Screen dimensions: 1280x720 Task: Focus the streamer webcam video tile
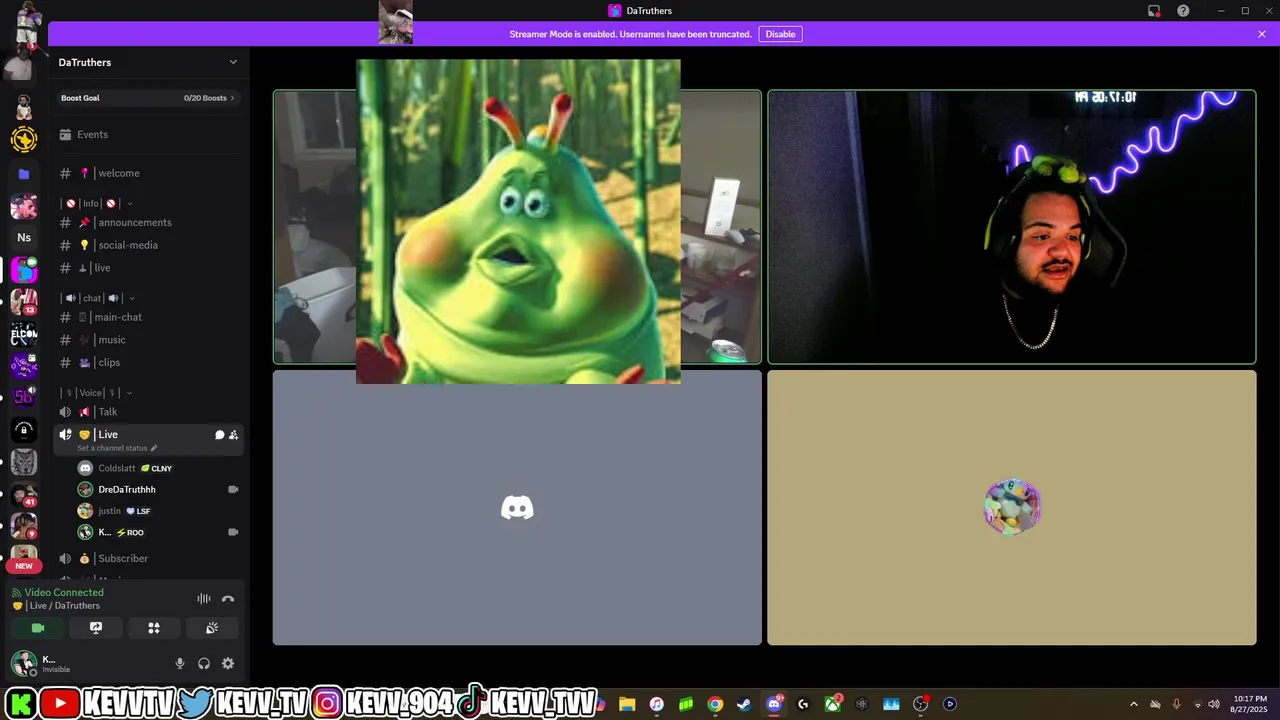point(1012,227)
